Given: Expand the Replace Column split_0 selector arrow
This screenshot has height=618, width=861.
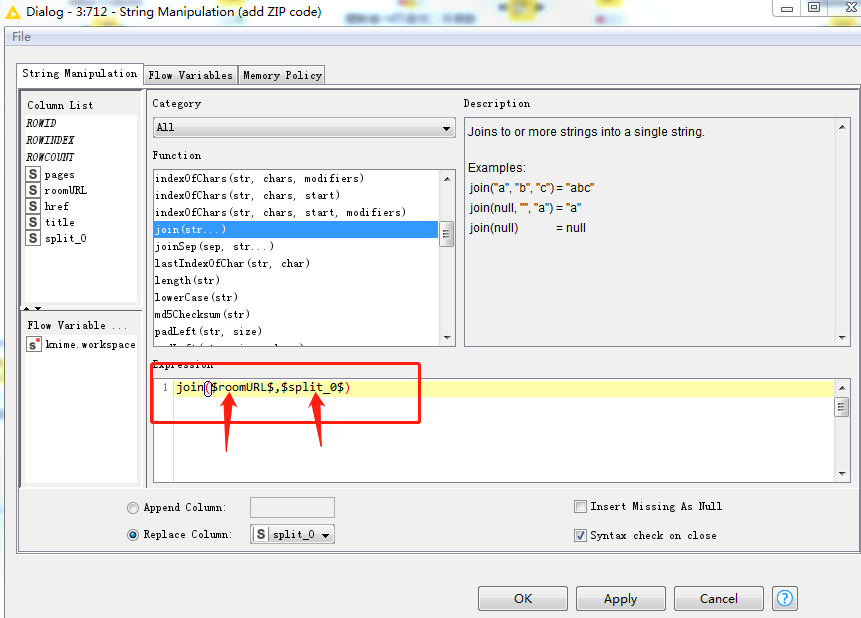Looking at the screenshot, I should click(x=327, y=534).
